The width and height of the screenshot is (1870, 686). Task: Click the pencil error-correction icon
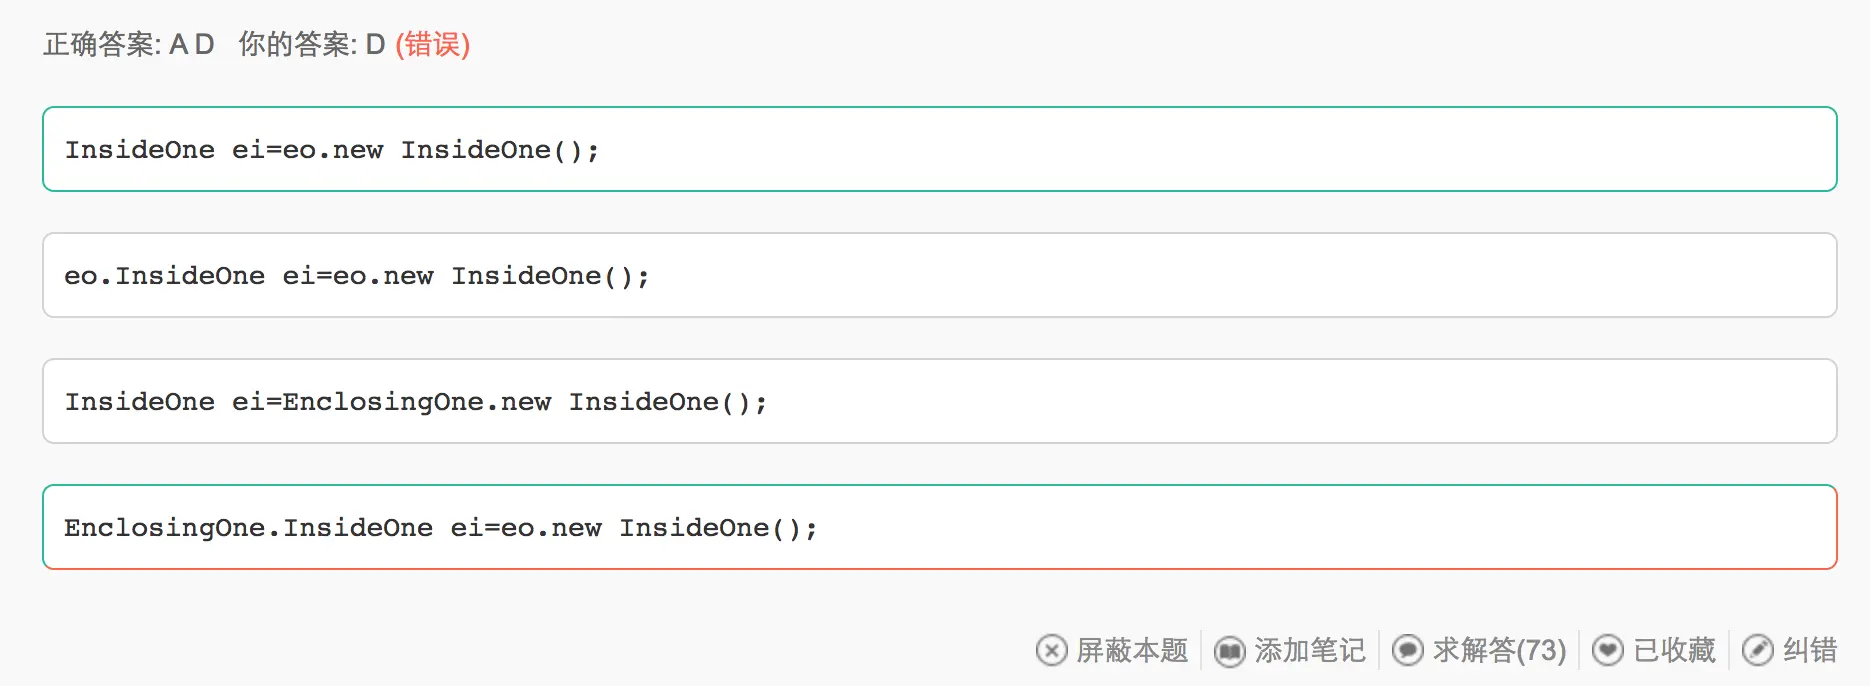[x=1757, y=650]
